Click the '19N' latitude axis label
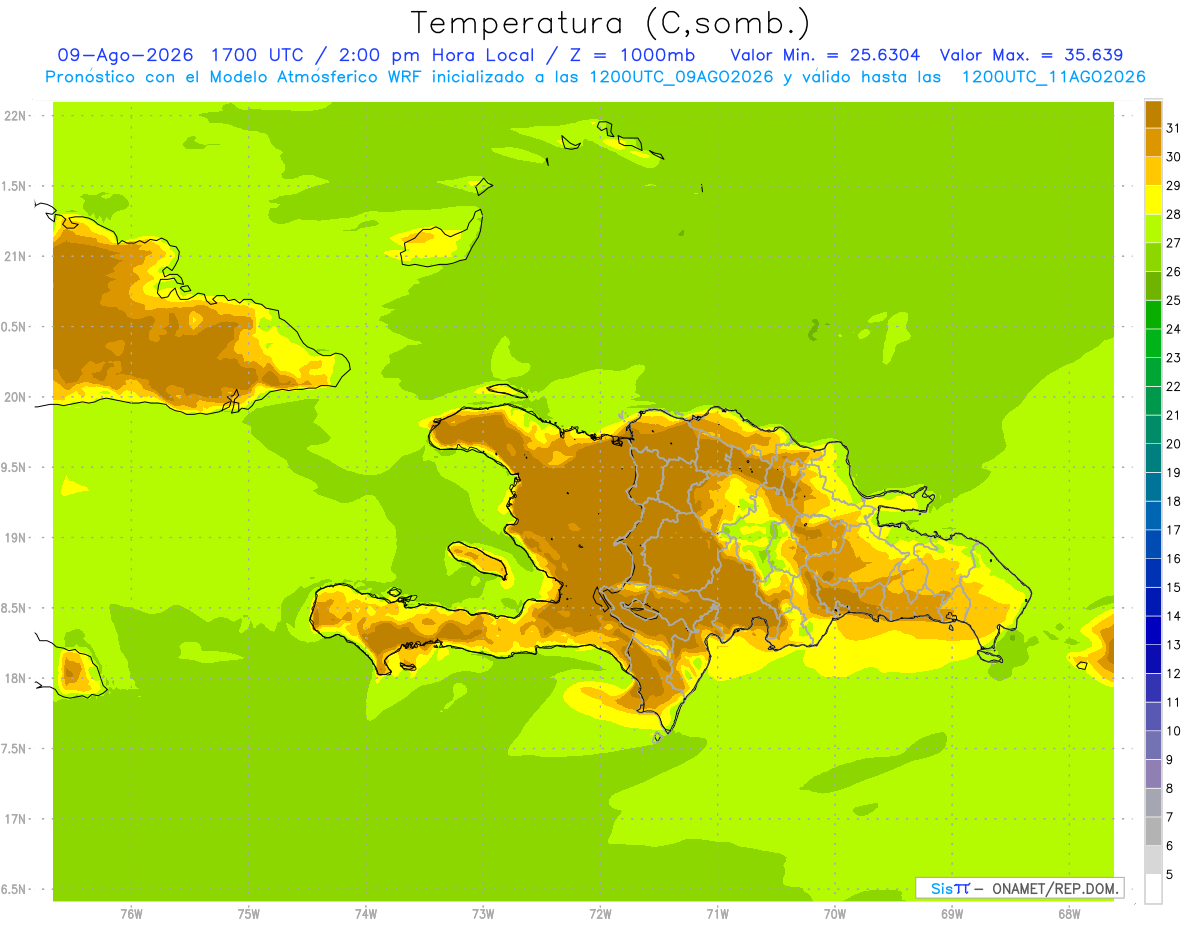This screenshot has width=1200, height=927. (x=15, y=537)
